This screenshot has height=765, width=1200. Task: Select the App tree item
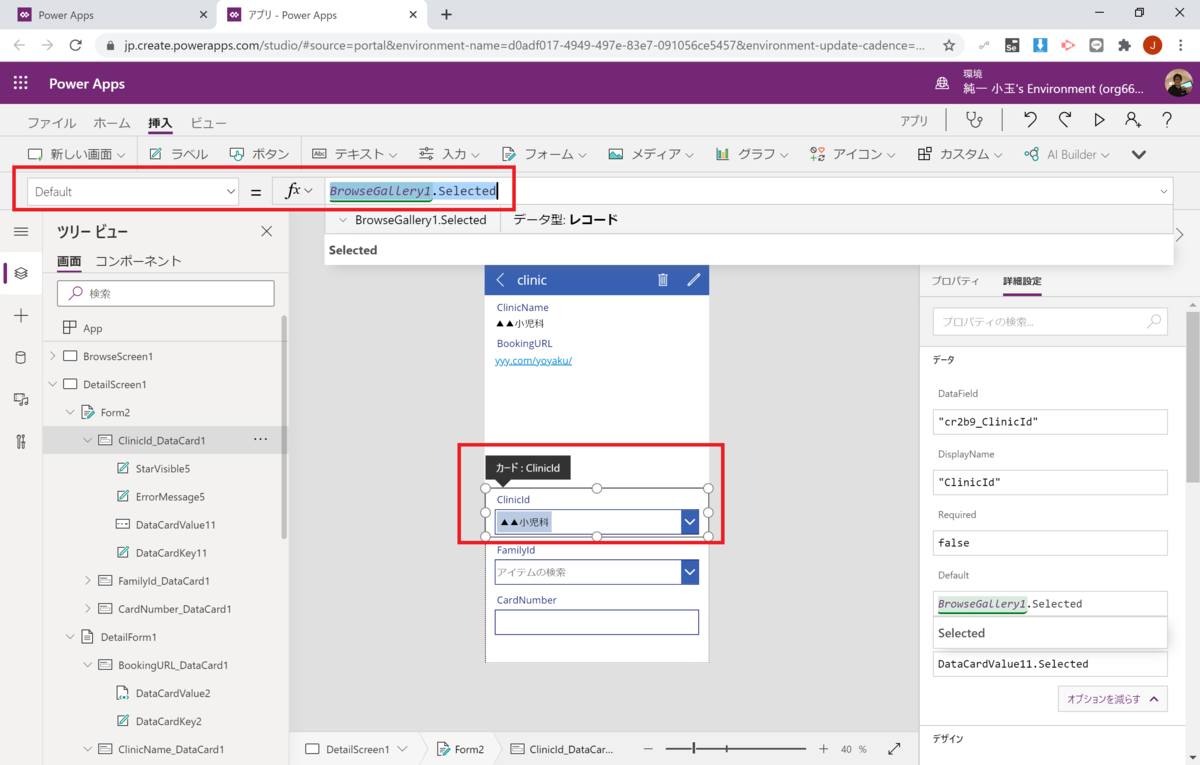92,328
